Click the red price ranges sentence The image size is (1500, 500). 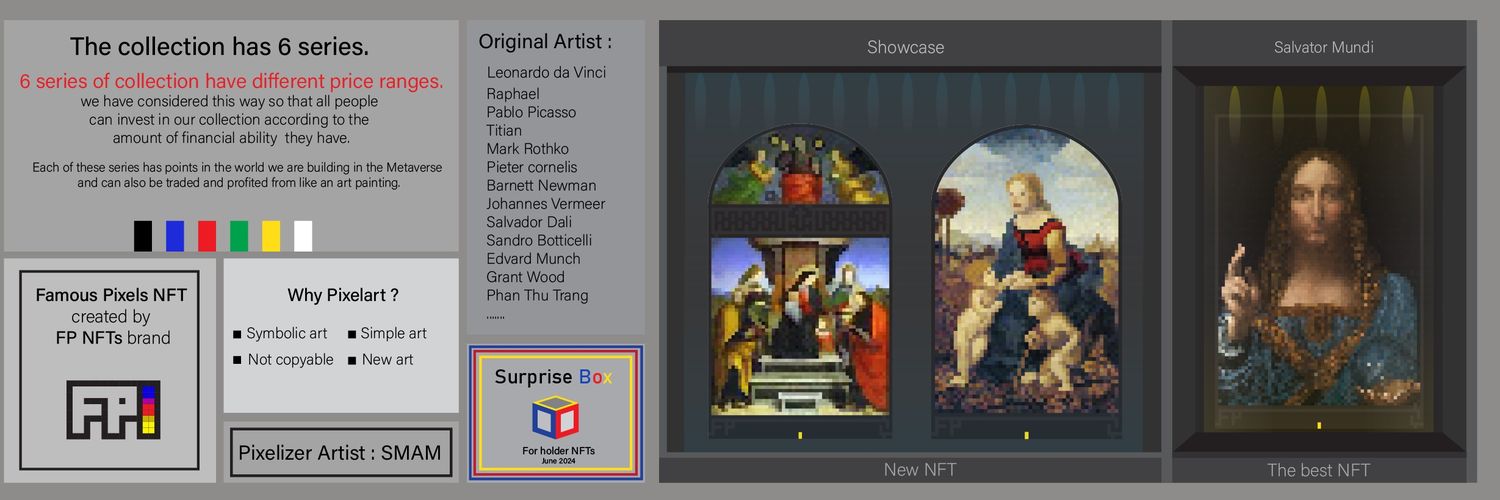tap(231, 81)
